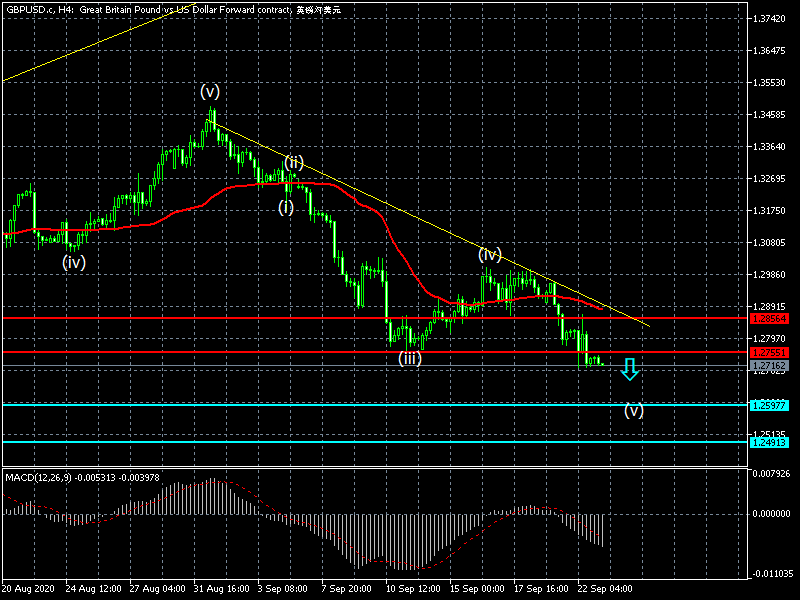Screen dimensions: 800x600
Task: Click the cyan down arrow on the chart
Action: point(629,369)
